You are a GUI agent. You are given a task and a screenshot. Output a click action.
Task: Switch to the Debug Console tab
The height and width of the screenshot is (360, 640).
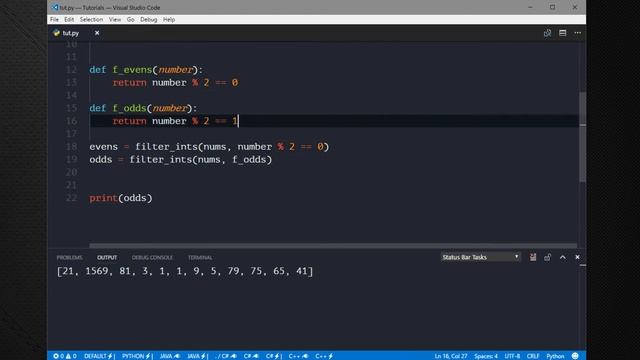tap(152, 257)
